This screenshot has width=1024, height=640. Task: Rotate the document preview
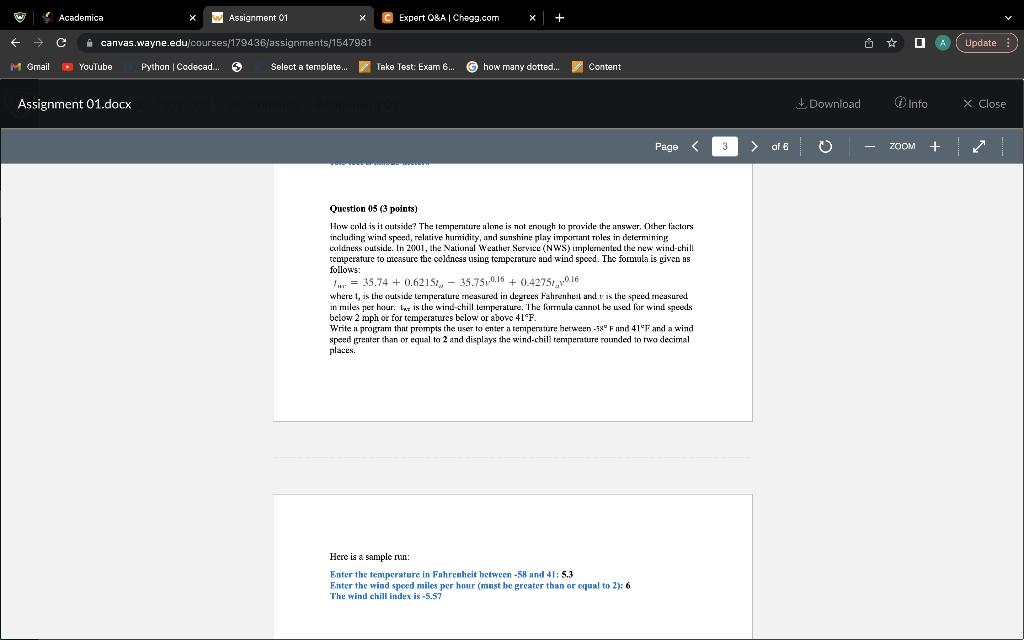(x=825, y=146)
